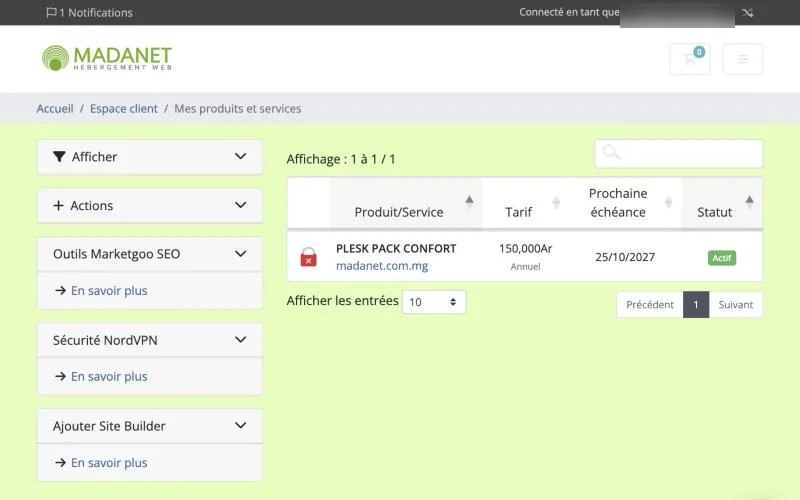Click the 25/10/2027 due date

pyautogui.click(x=625, y=257)
